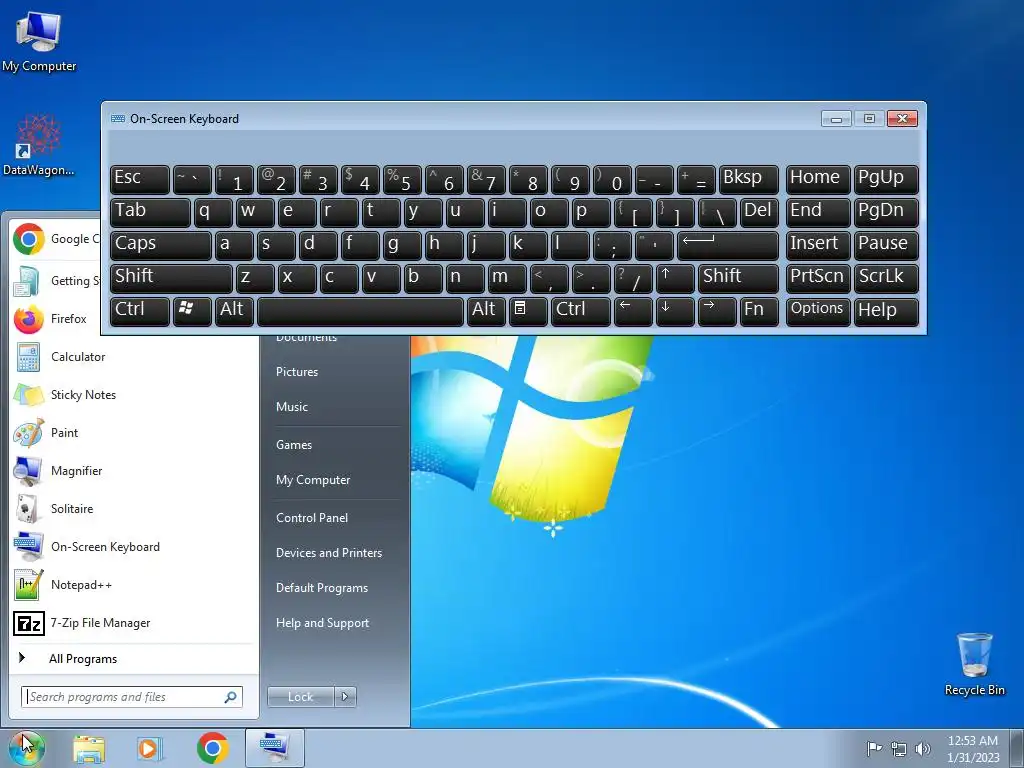Image resolution: width=1024 pixels, height=768 pixels.
Task: Open Music from Start menu
Action: [x=292, y=407]
